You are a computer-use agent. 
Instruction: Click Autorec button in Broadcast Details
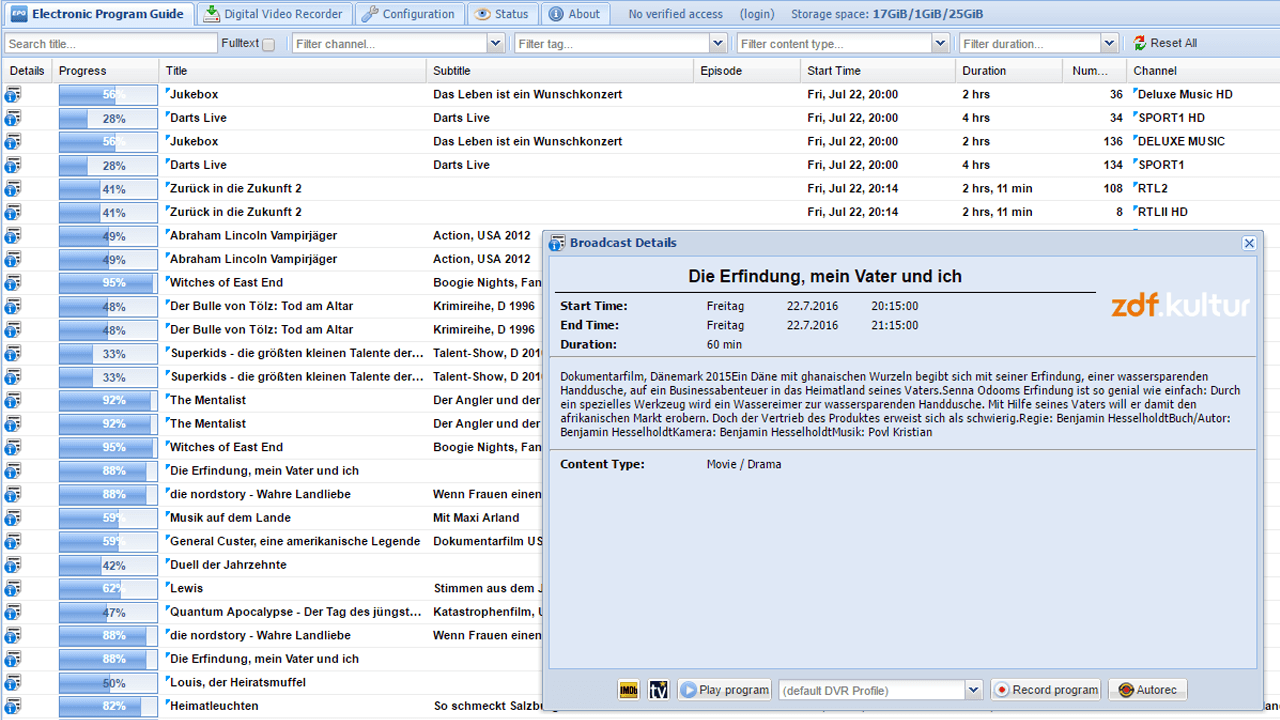[1147, 690]
